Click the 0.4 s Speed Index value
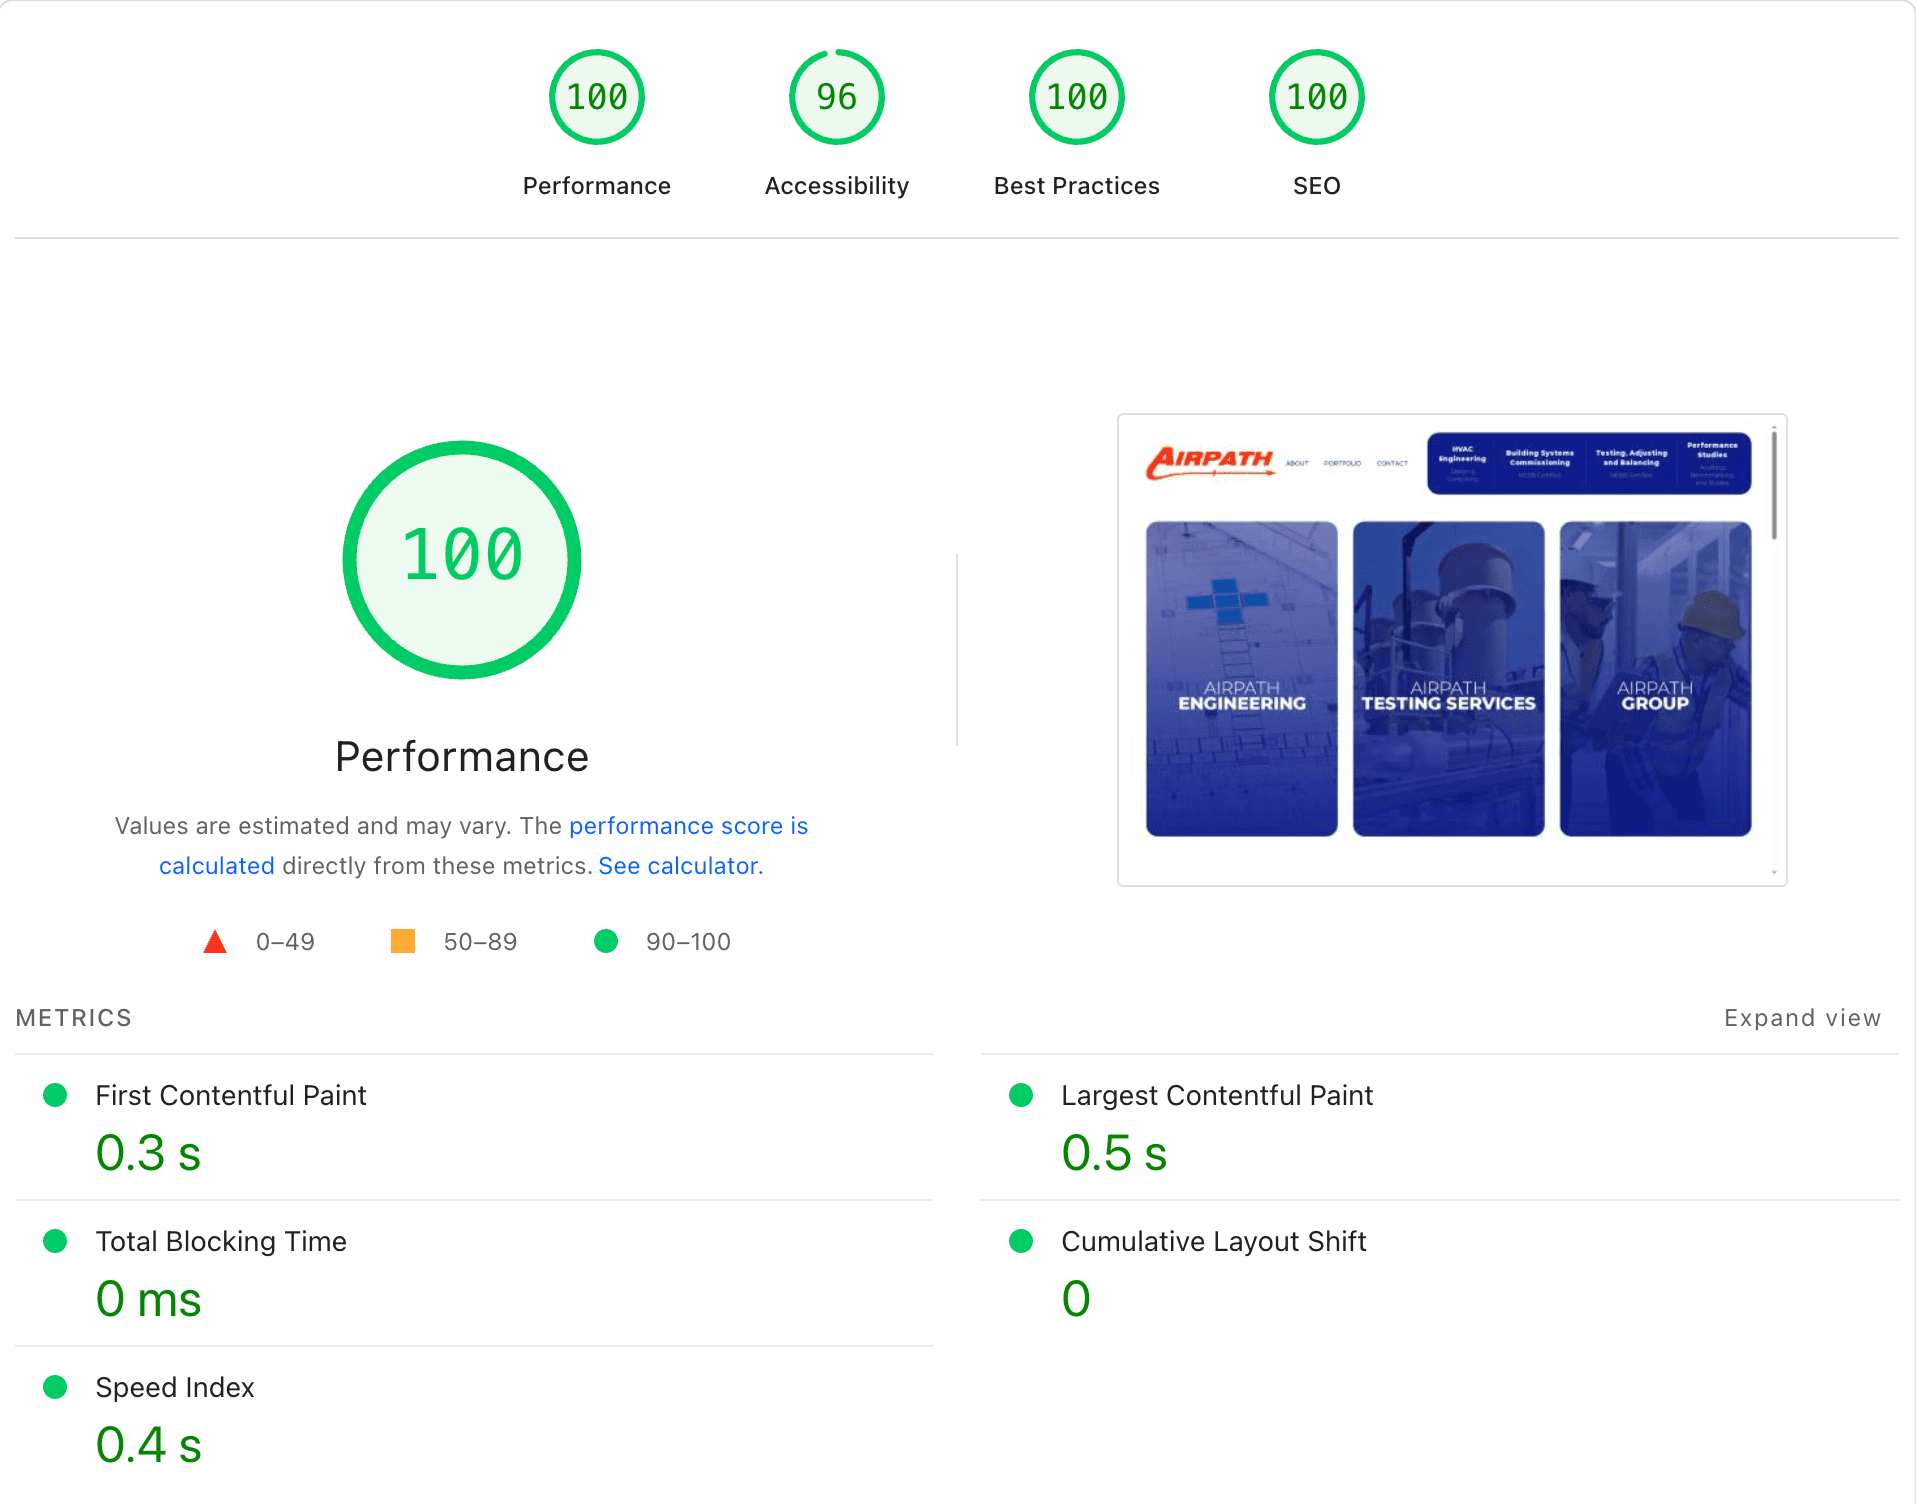Viewport: 1916px width, 1504px height. (149, 1445)
